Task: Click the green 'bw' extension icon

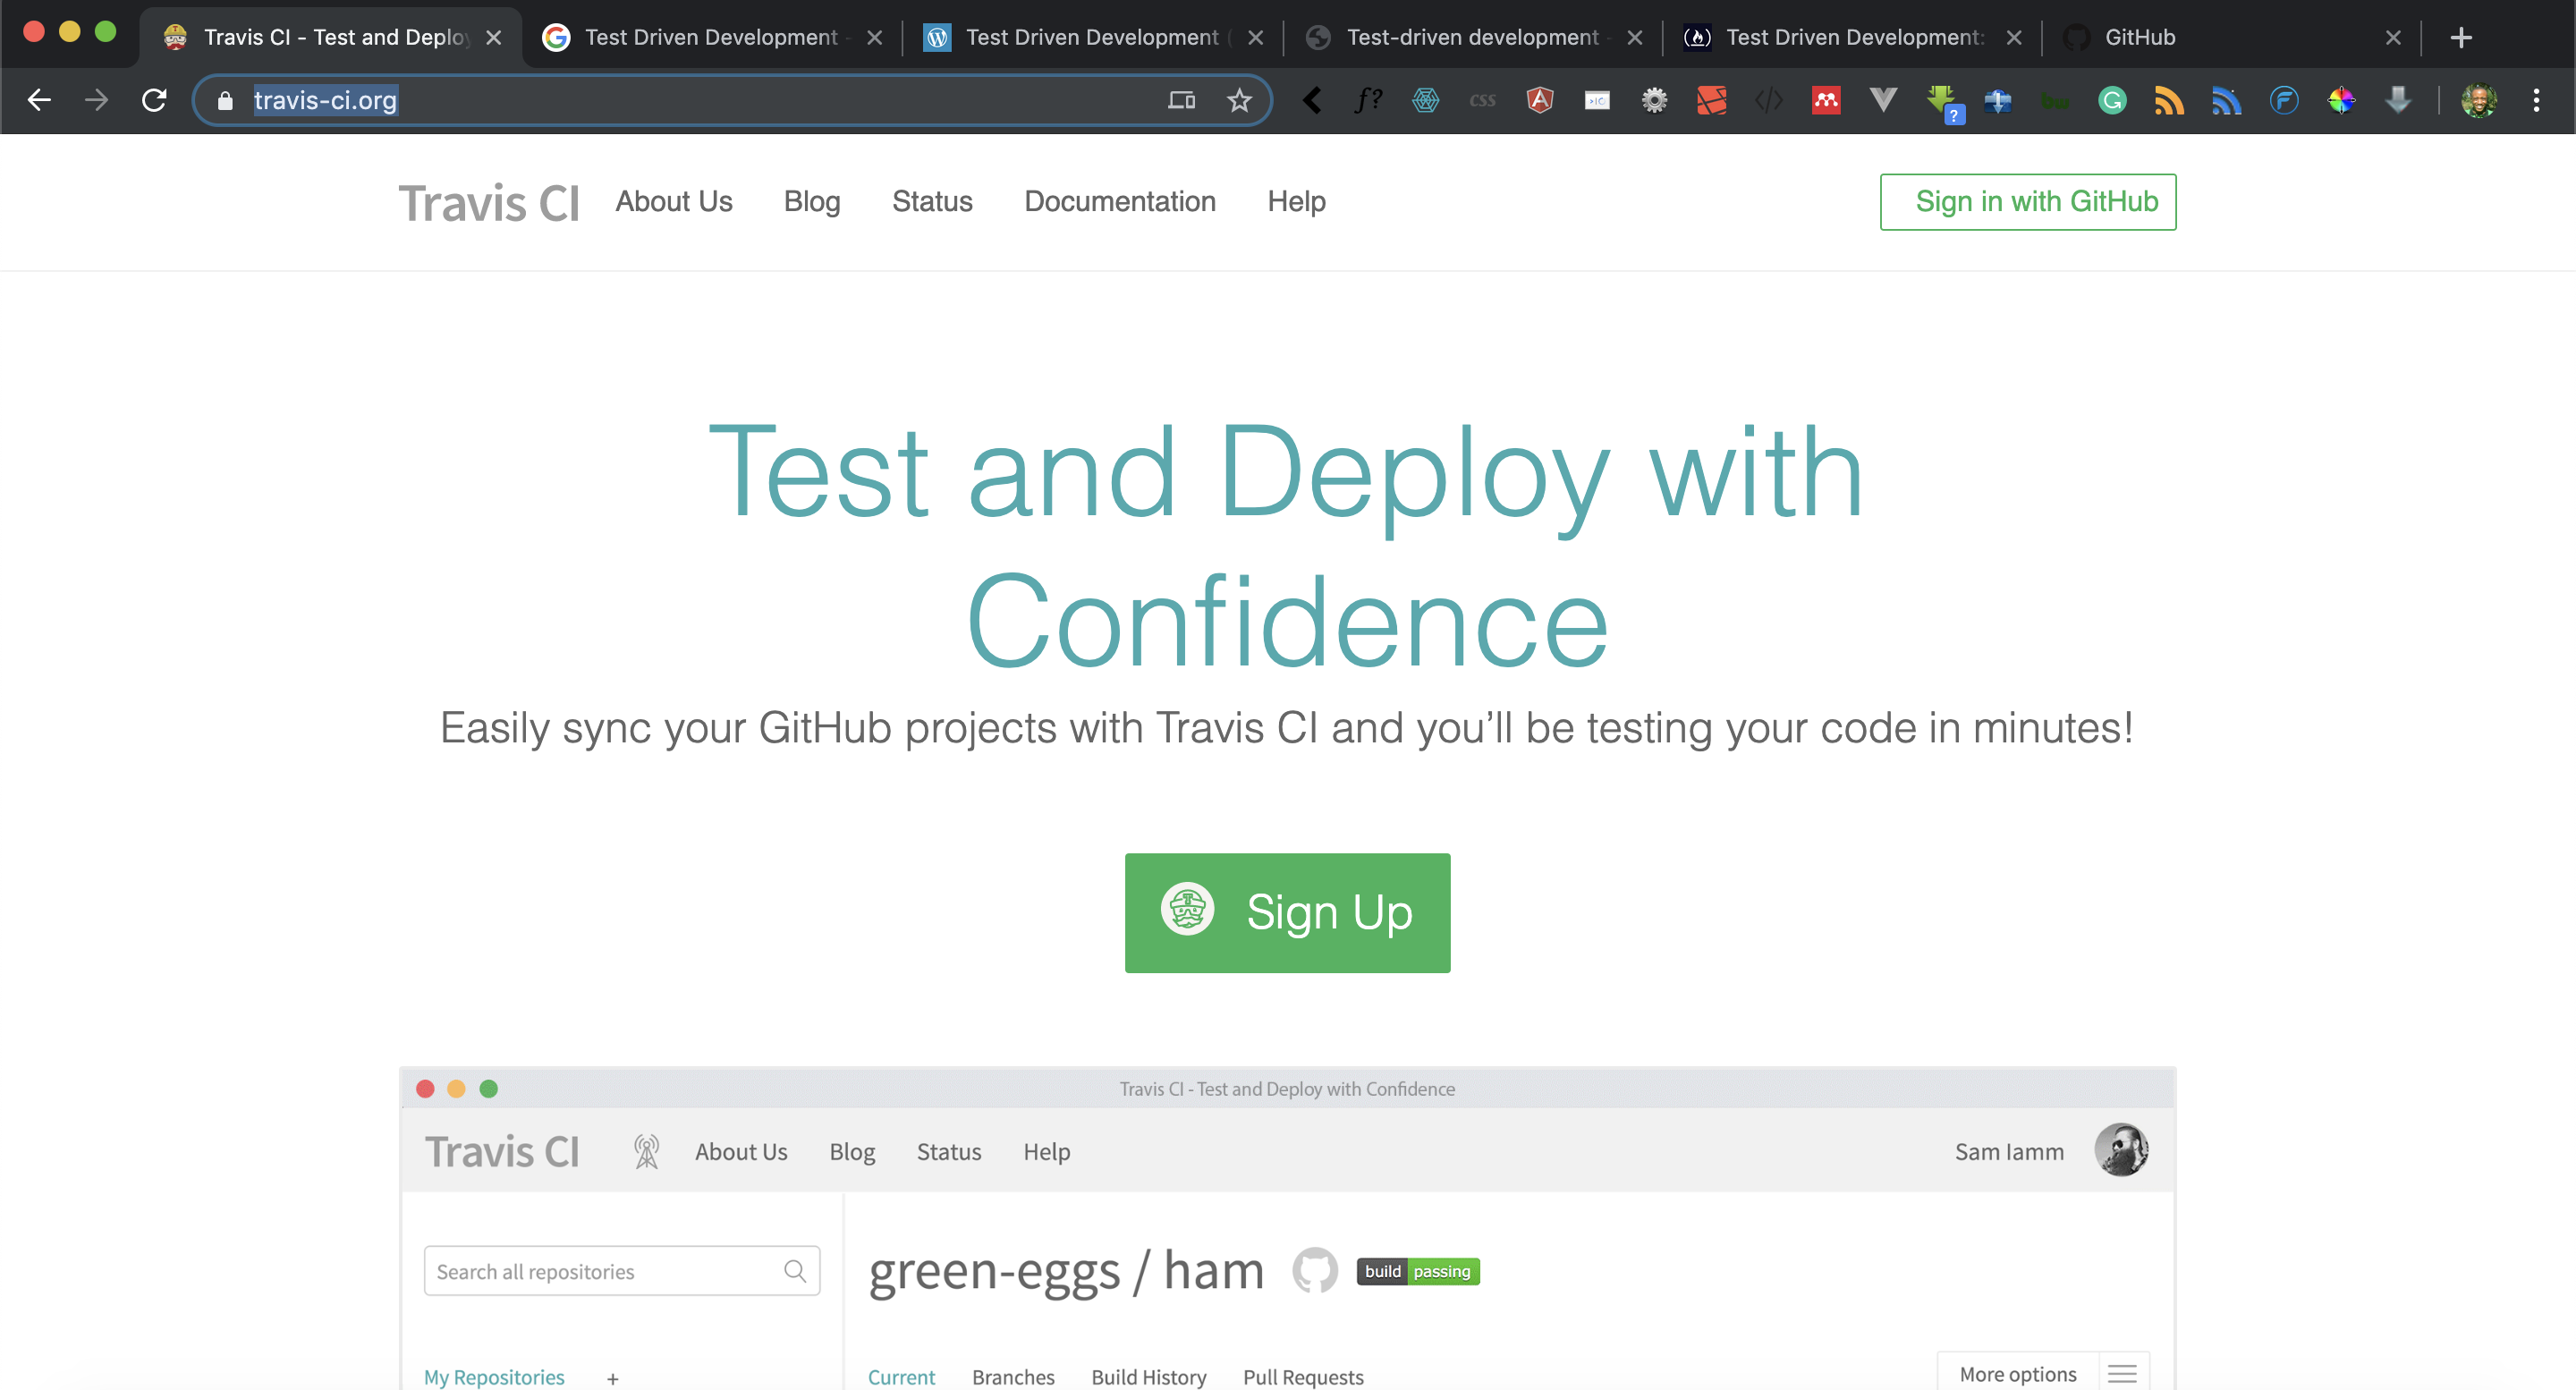Action: click(x=2055, y=101)
